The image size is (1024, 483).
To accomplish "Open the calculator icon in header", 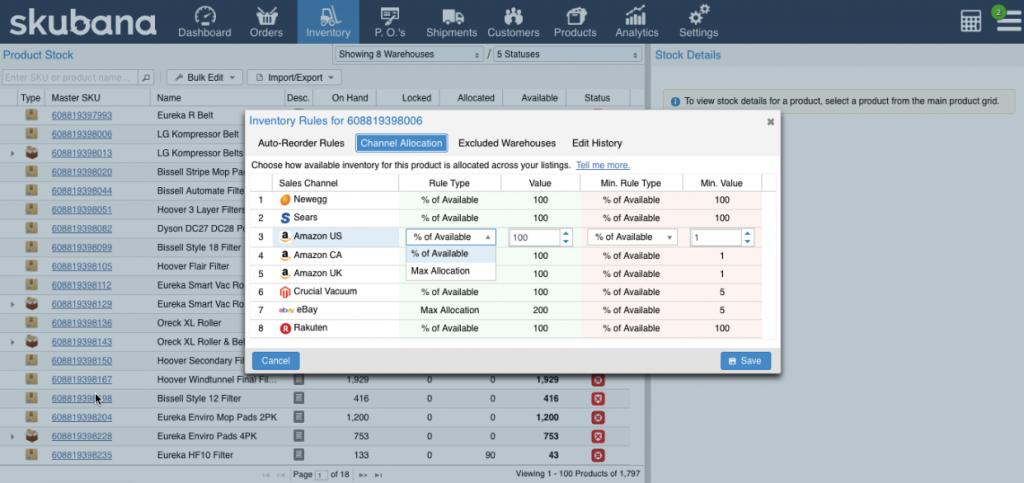I will (971, 21).
